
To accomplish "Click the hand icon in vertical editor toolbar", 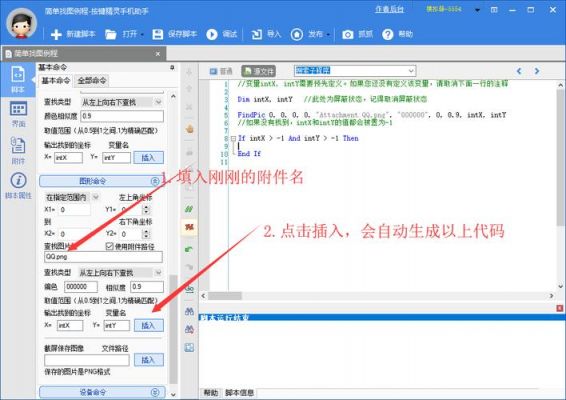I will (x=190, y=129).
